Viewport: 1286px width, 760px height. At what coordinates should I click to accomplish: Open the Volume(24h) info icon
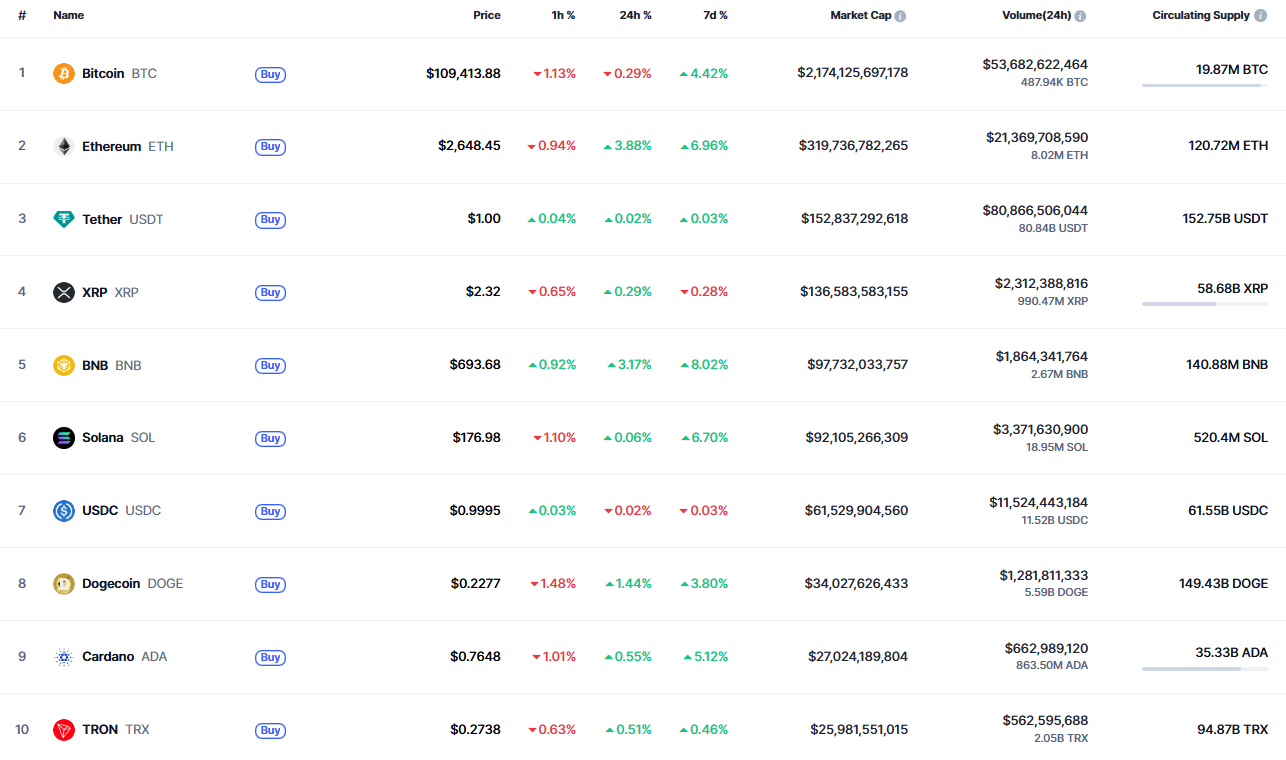coord(1081,16)
